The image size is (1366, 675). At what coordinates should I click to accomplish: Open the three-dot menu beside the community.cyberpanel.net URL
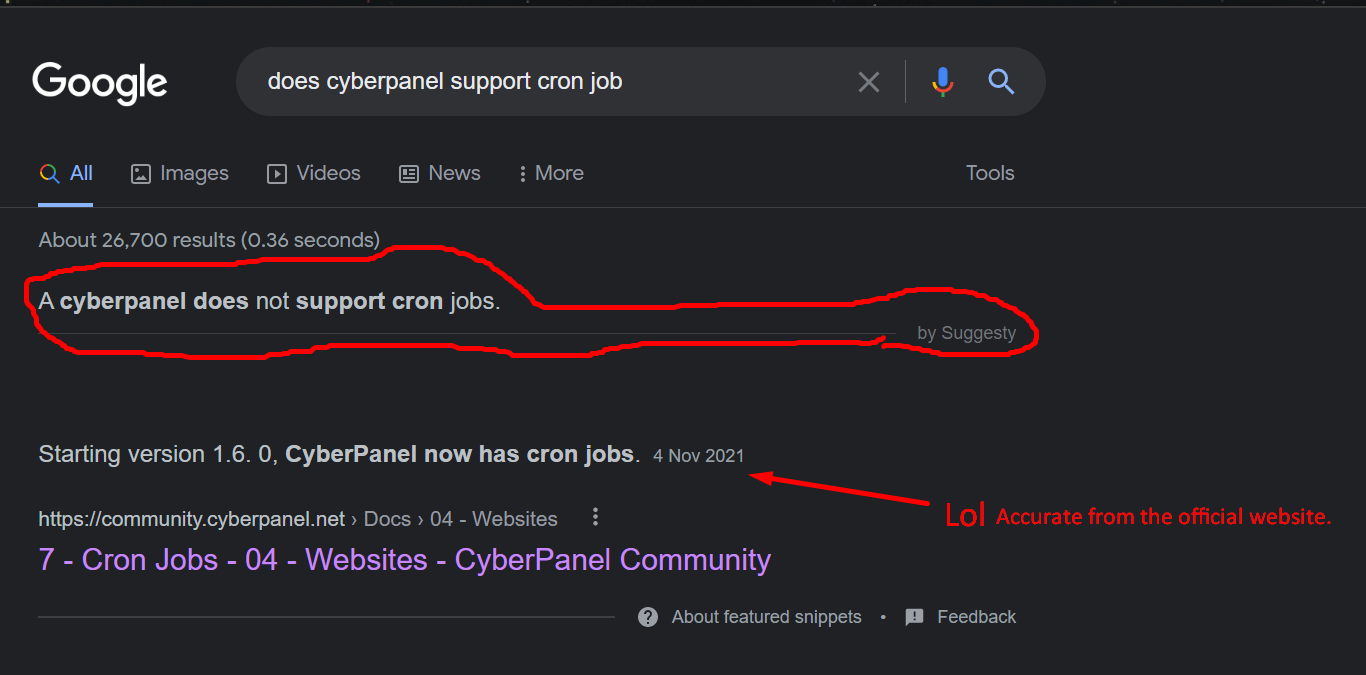596,517
